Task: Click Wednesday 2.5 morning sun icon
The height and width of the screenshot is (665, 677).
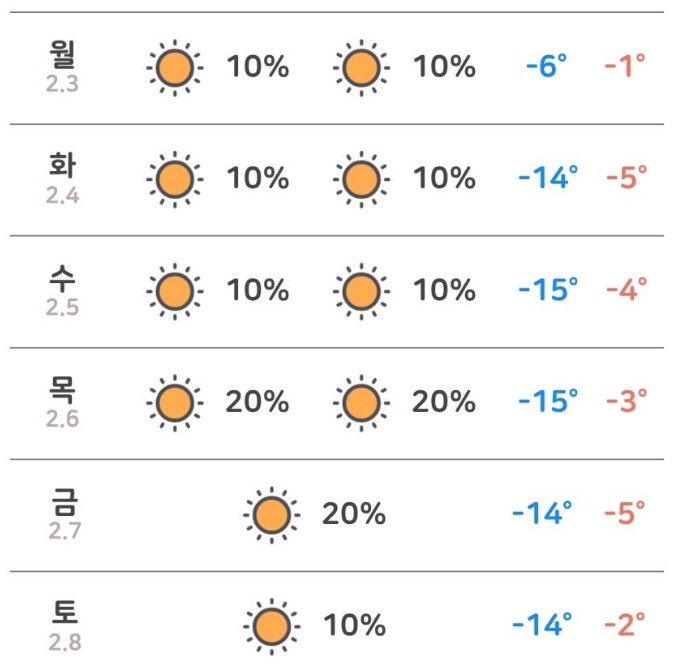Action: (175, 291)
